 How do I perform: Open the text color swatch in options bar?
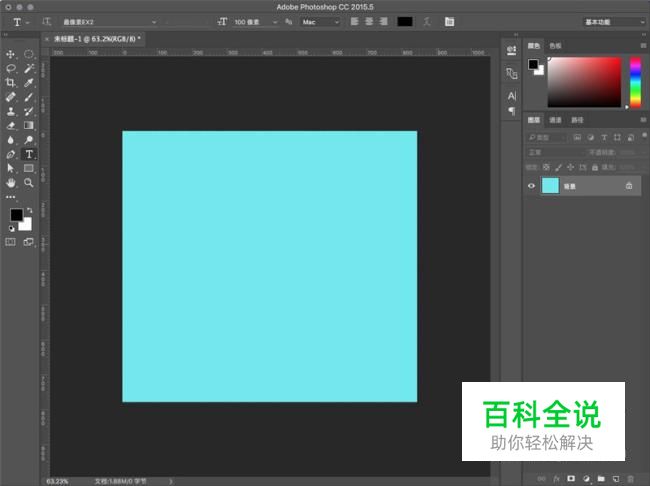pos(404,21)
